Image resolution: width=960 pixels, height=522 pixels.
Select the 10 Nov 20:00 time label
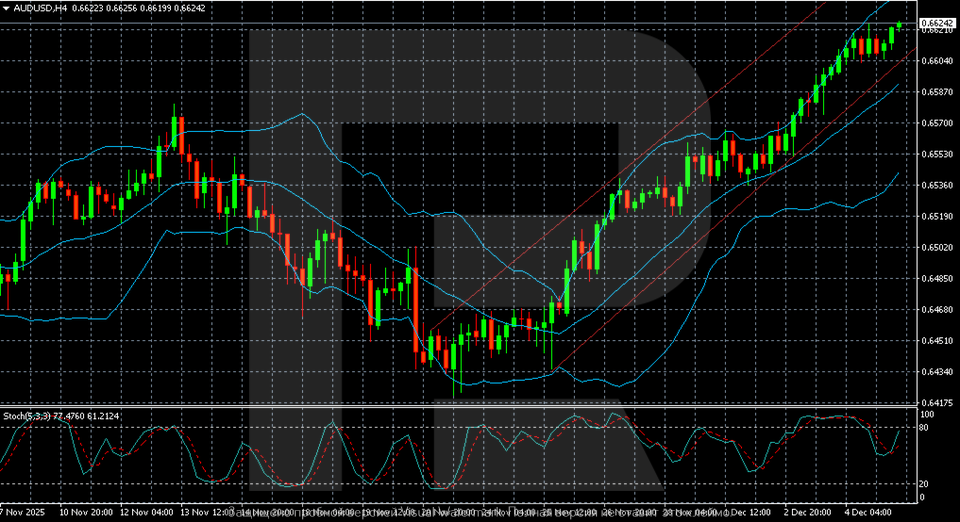coord(89,512)
